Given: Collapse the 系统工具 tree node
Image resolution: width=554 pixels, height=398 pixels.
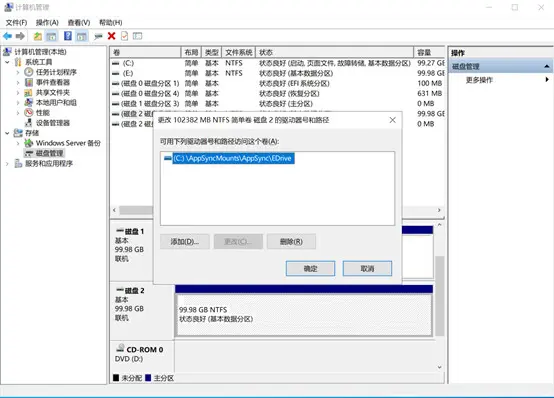Looking at the screenshot, I should pos(7,62).
